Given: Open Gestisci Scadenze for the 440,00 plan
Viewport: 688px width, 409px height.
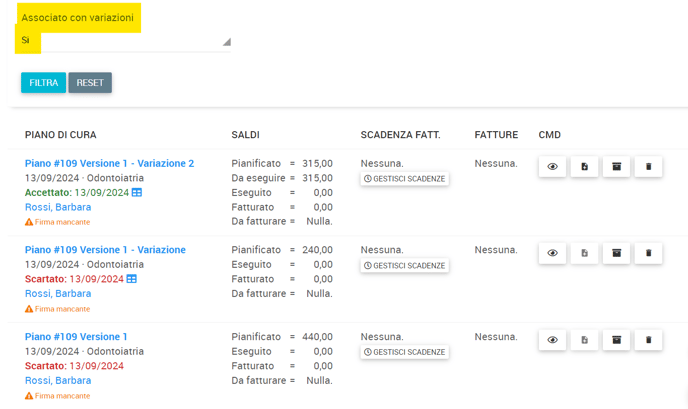Looking at the screenshot, I should coord(405,352).
